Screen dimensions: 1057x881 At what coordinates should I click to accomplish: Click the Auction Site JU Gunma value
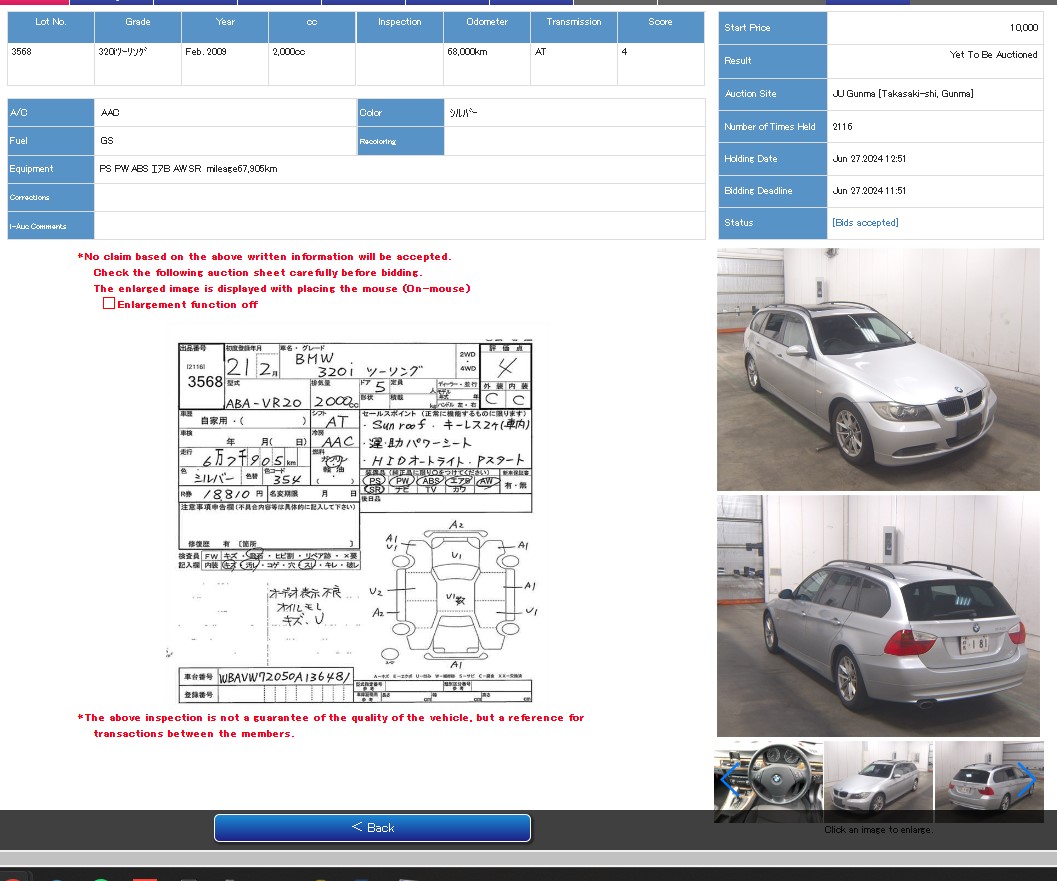coord(902,94)
